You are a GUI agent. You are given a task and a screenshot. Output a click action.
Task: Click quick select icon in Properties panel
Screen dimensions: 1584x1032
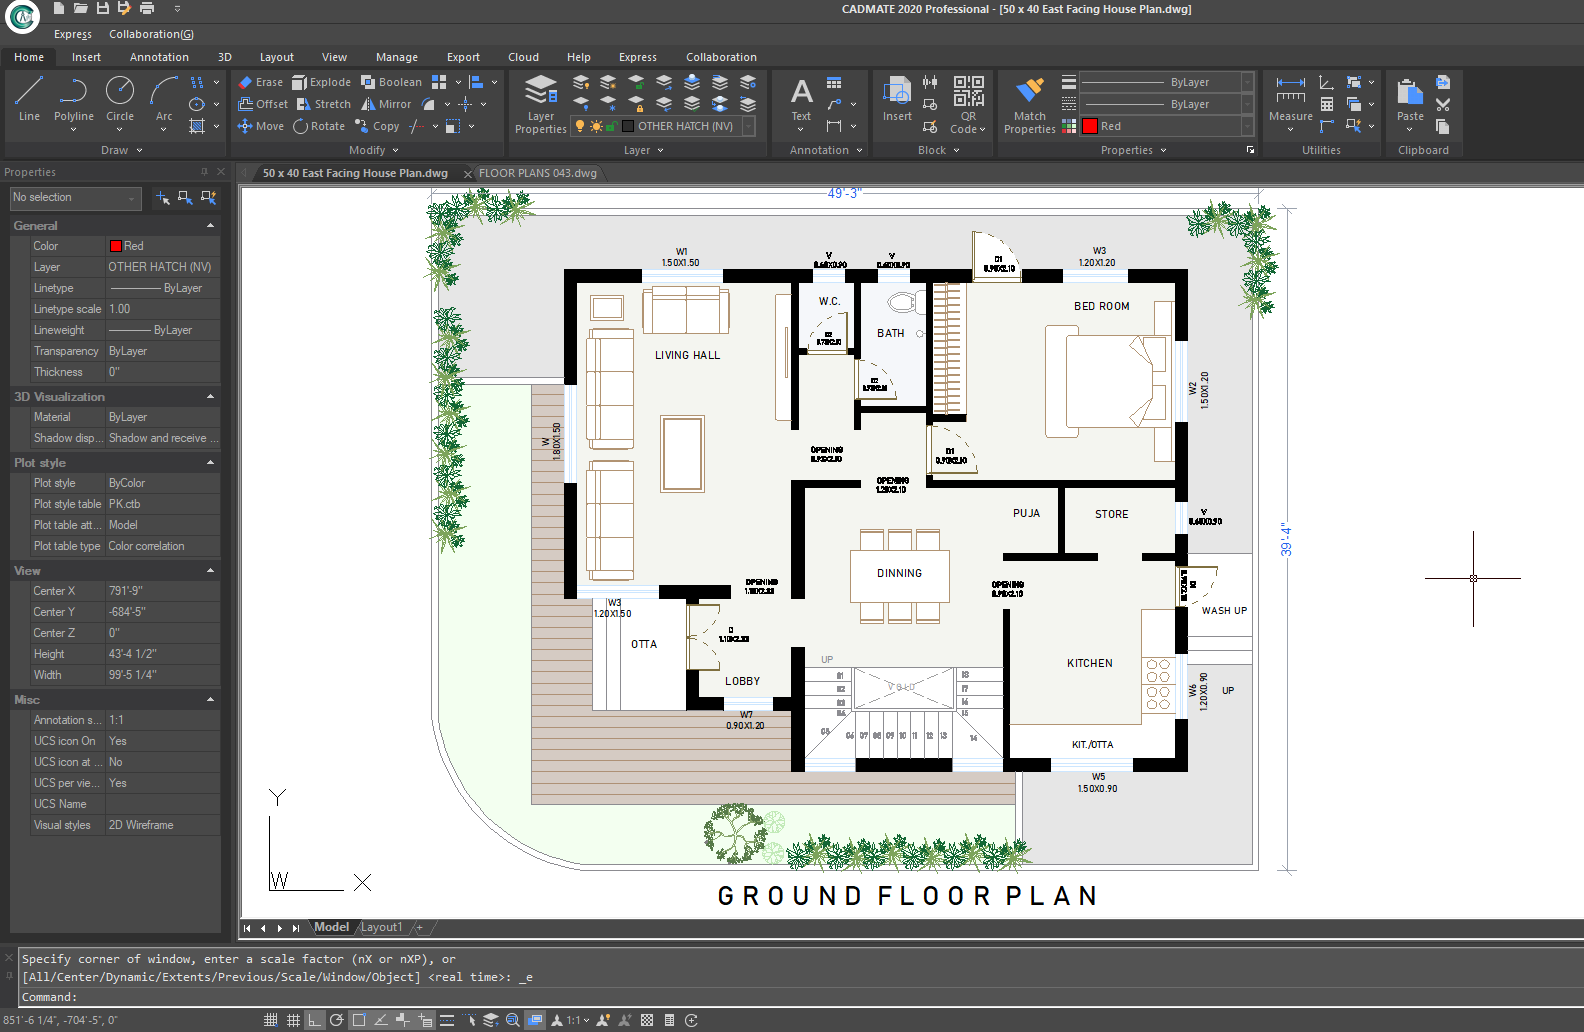coord(208,198)
